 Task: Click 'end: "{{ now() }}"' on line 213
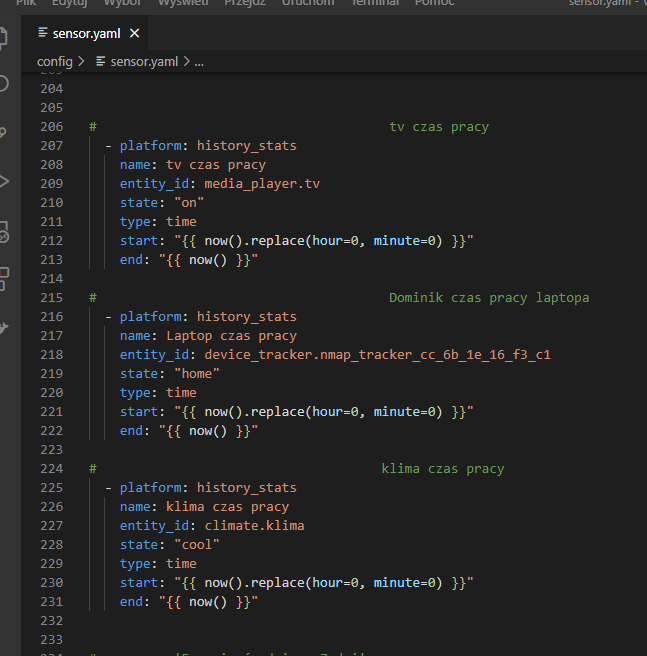[189, 260]
